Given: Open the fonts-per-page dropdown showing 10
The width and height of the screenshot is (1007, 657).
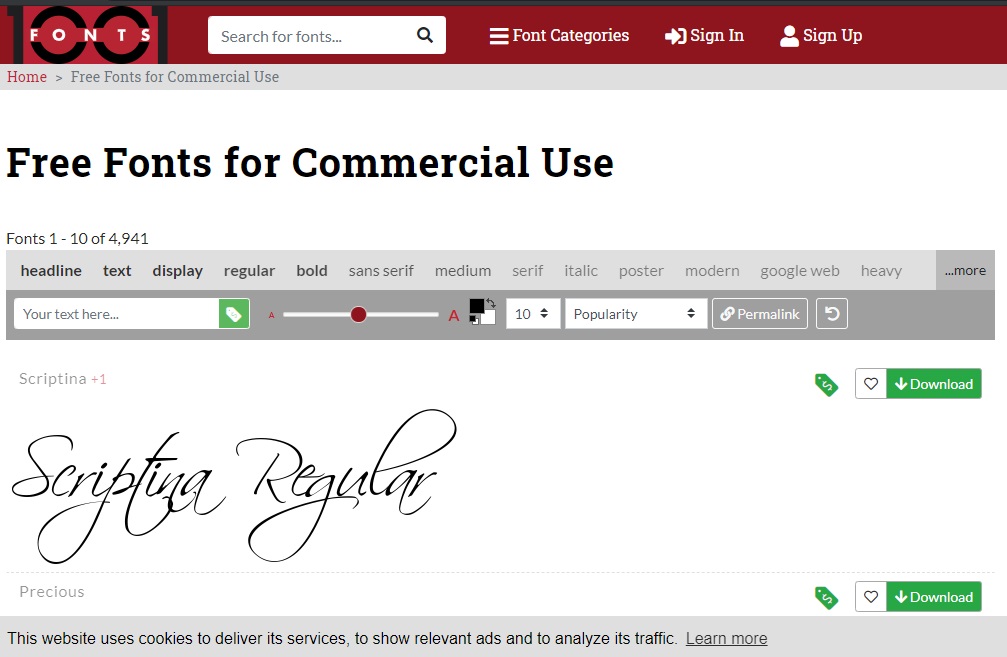Looking at the screenshot, I should pyautogui.click(x=532, y=314).
